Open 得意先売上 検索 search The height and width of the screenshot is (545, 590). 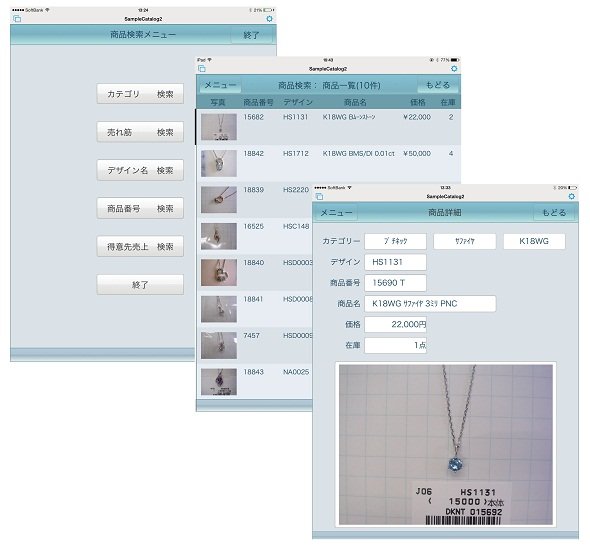pos(140,247)
